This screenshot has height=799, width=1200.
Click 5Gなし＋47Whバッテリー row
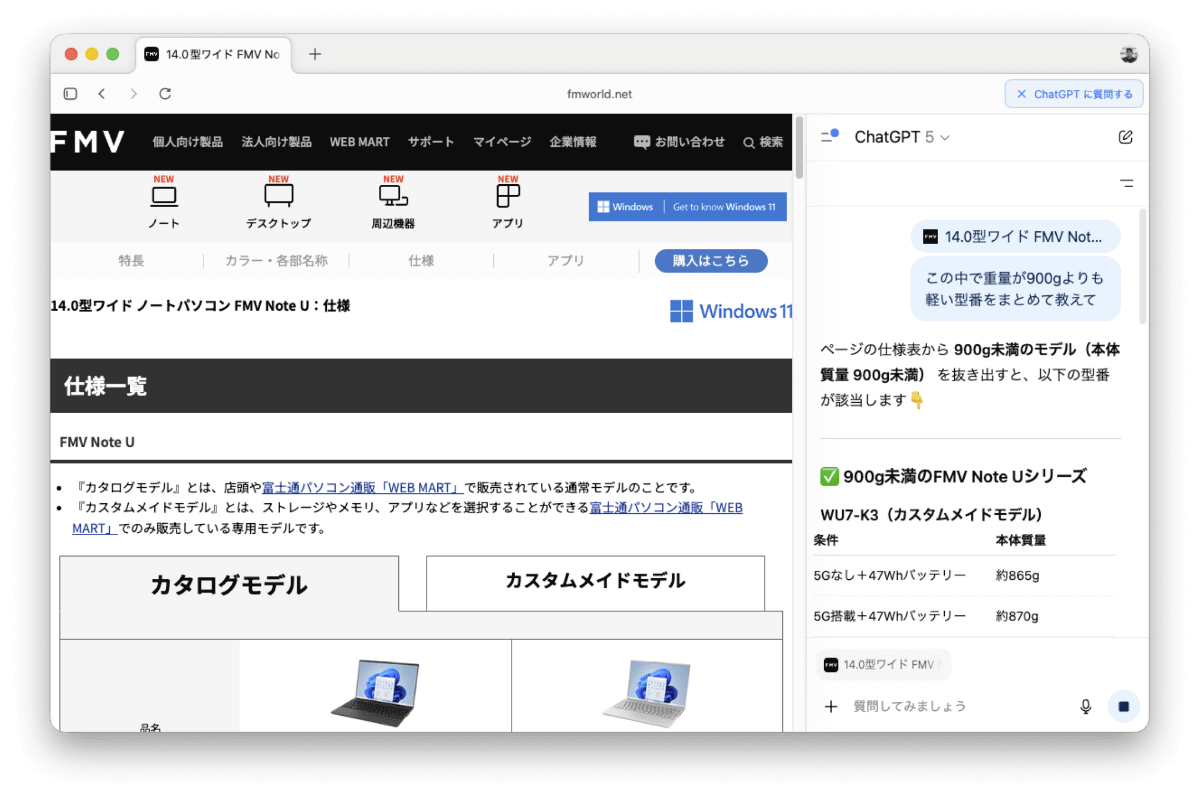965,576
